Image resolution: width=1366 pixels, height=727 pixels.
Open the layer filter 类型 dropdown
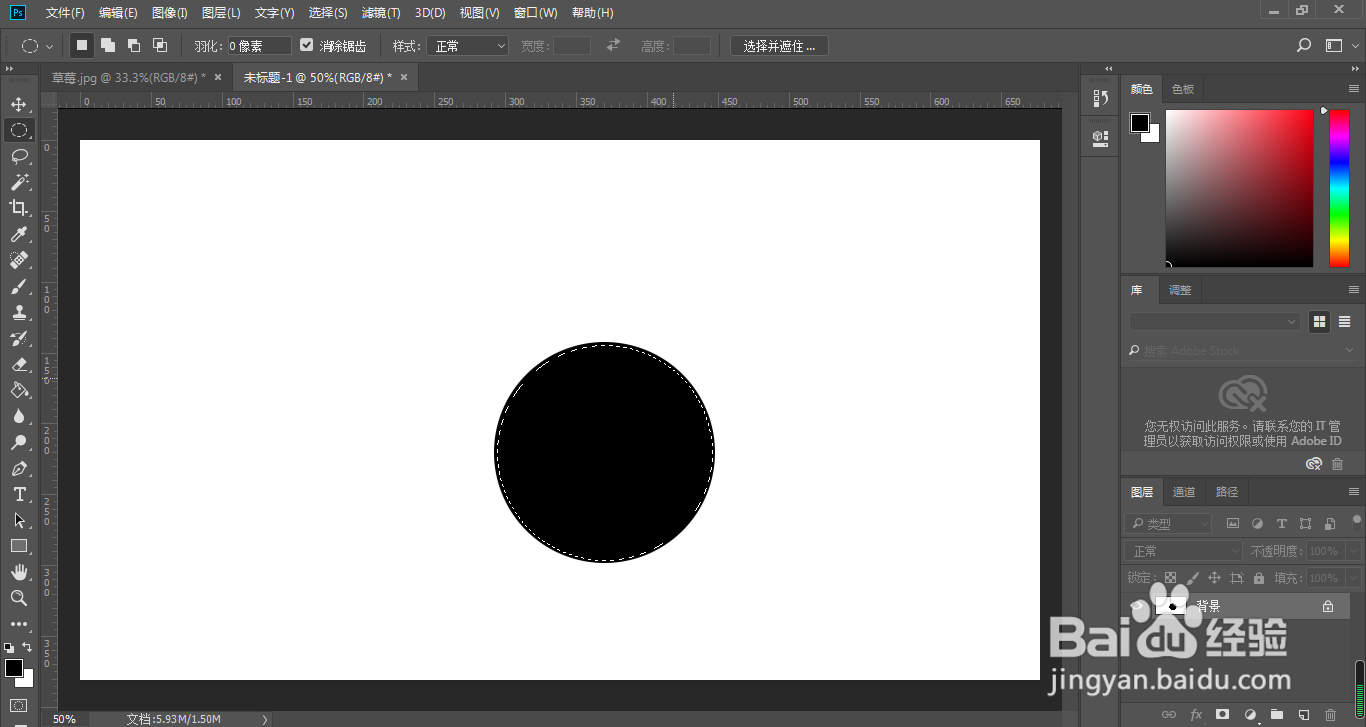tap(1168, 523)
